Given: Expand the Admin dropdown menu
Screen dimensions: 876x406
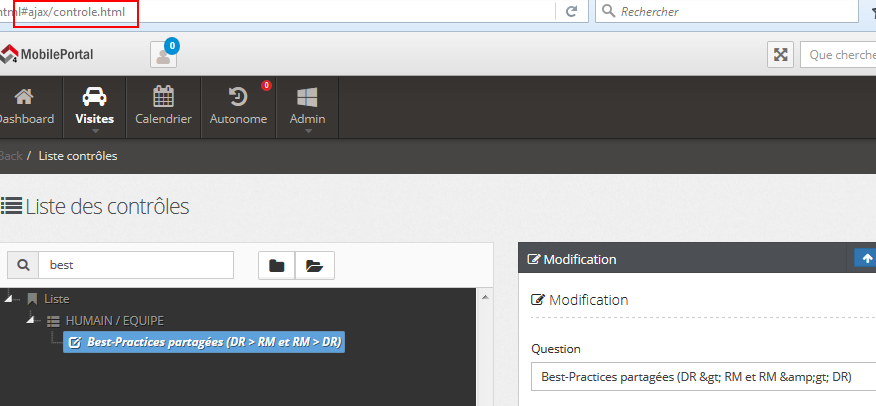Looking at the screenshot, I should pos(307,107).
